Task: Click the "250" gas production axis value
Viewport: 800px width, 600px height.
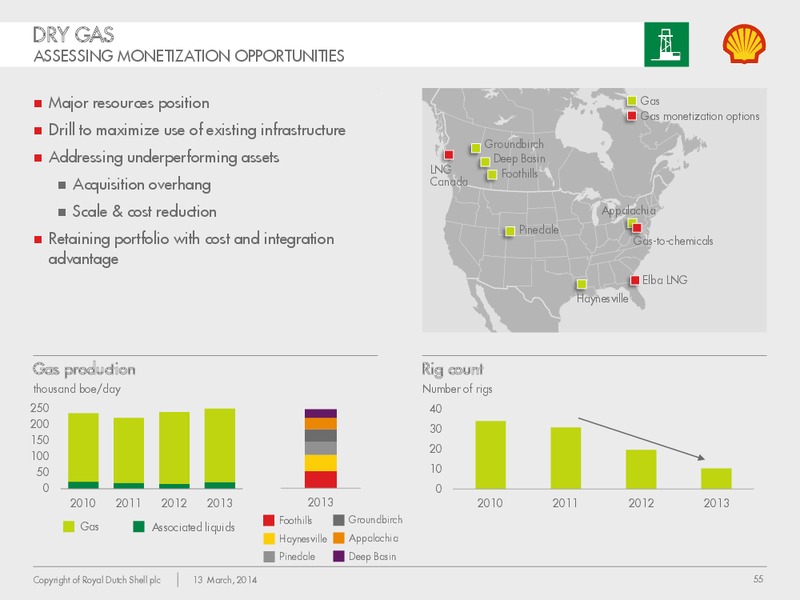Action: coord(40,408)
